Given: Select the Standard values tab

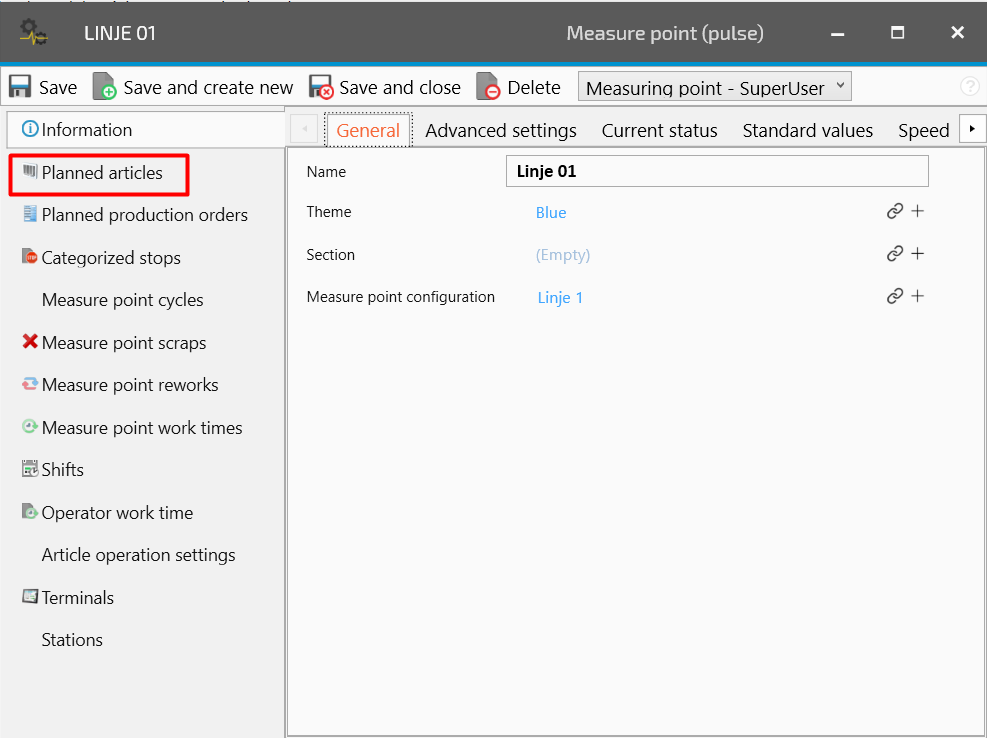Looking at the screenshot, I should [807, 131].
